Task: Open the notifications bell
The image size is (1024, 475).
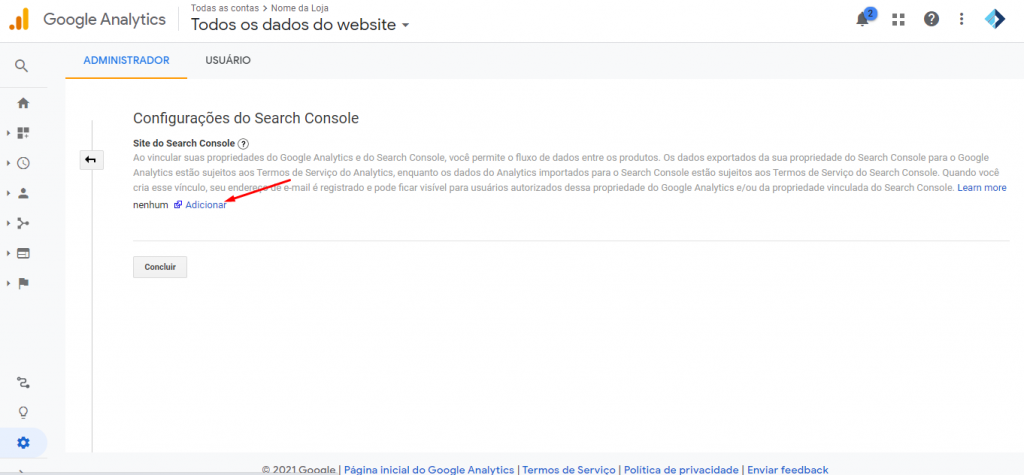Action: [863, 19]
